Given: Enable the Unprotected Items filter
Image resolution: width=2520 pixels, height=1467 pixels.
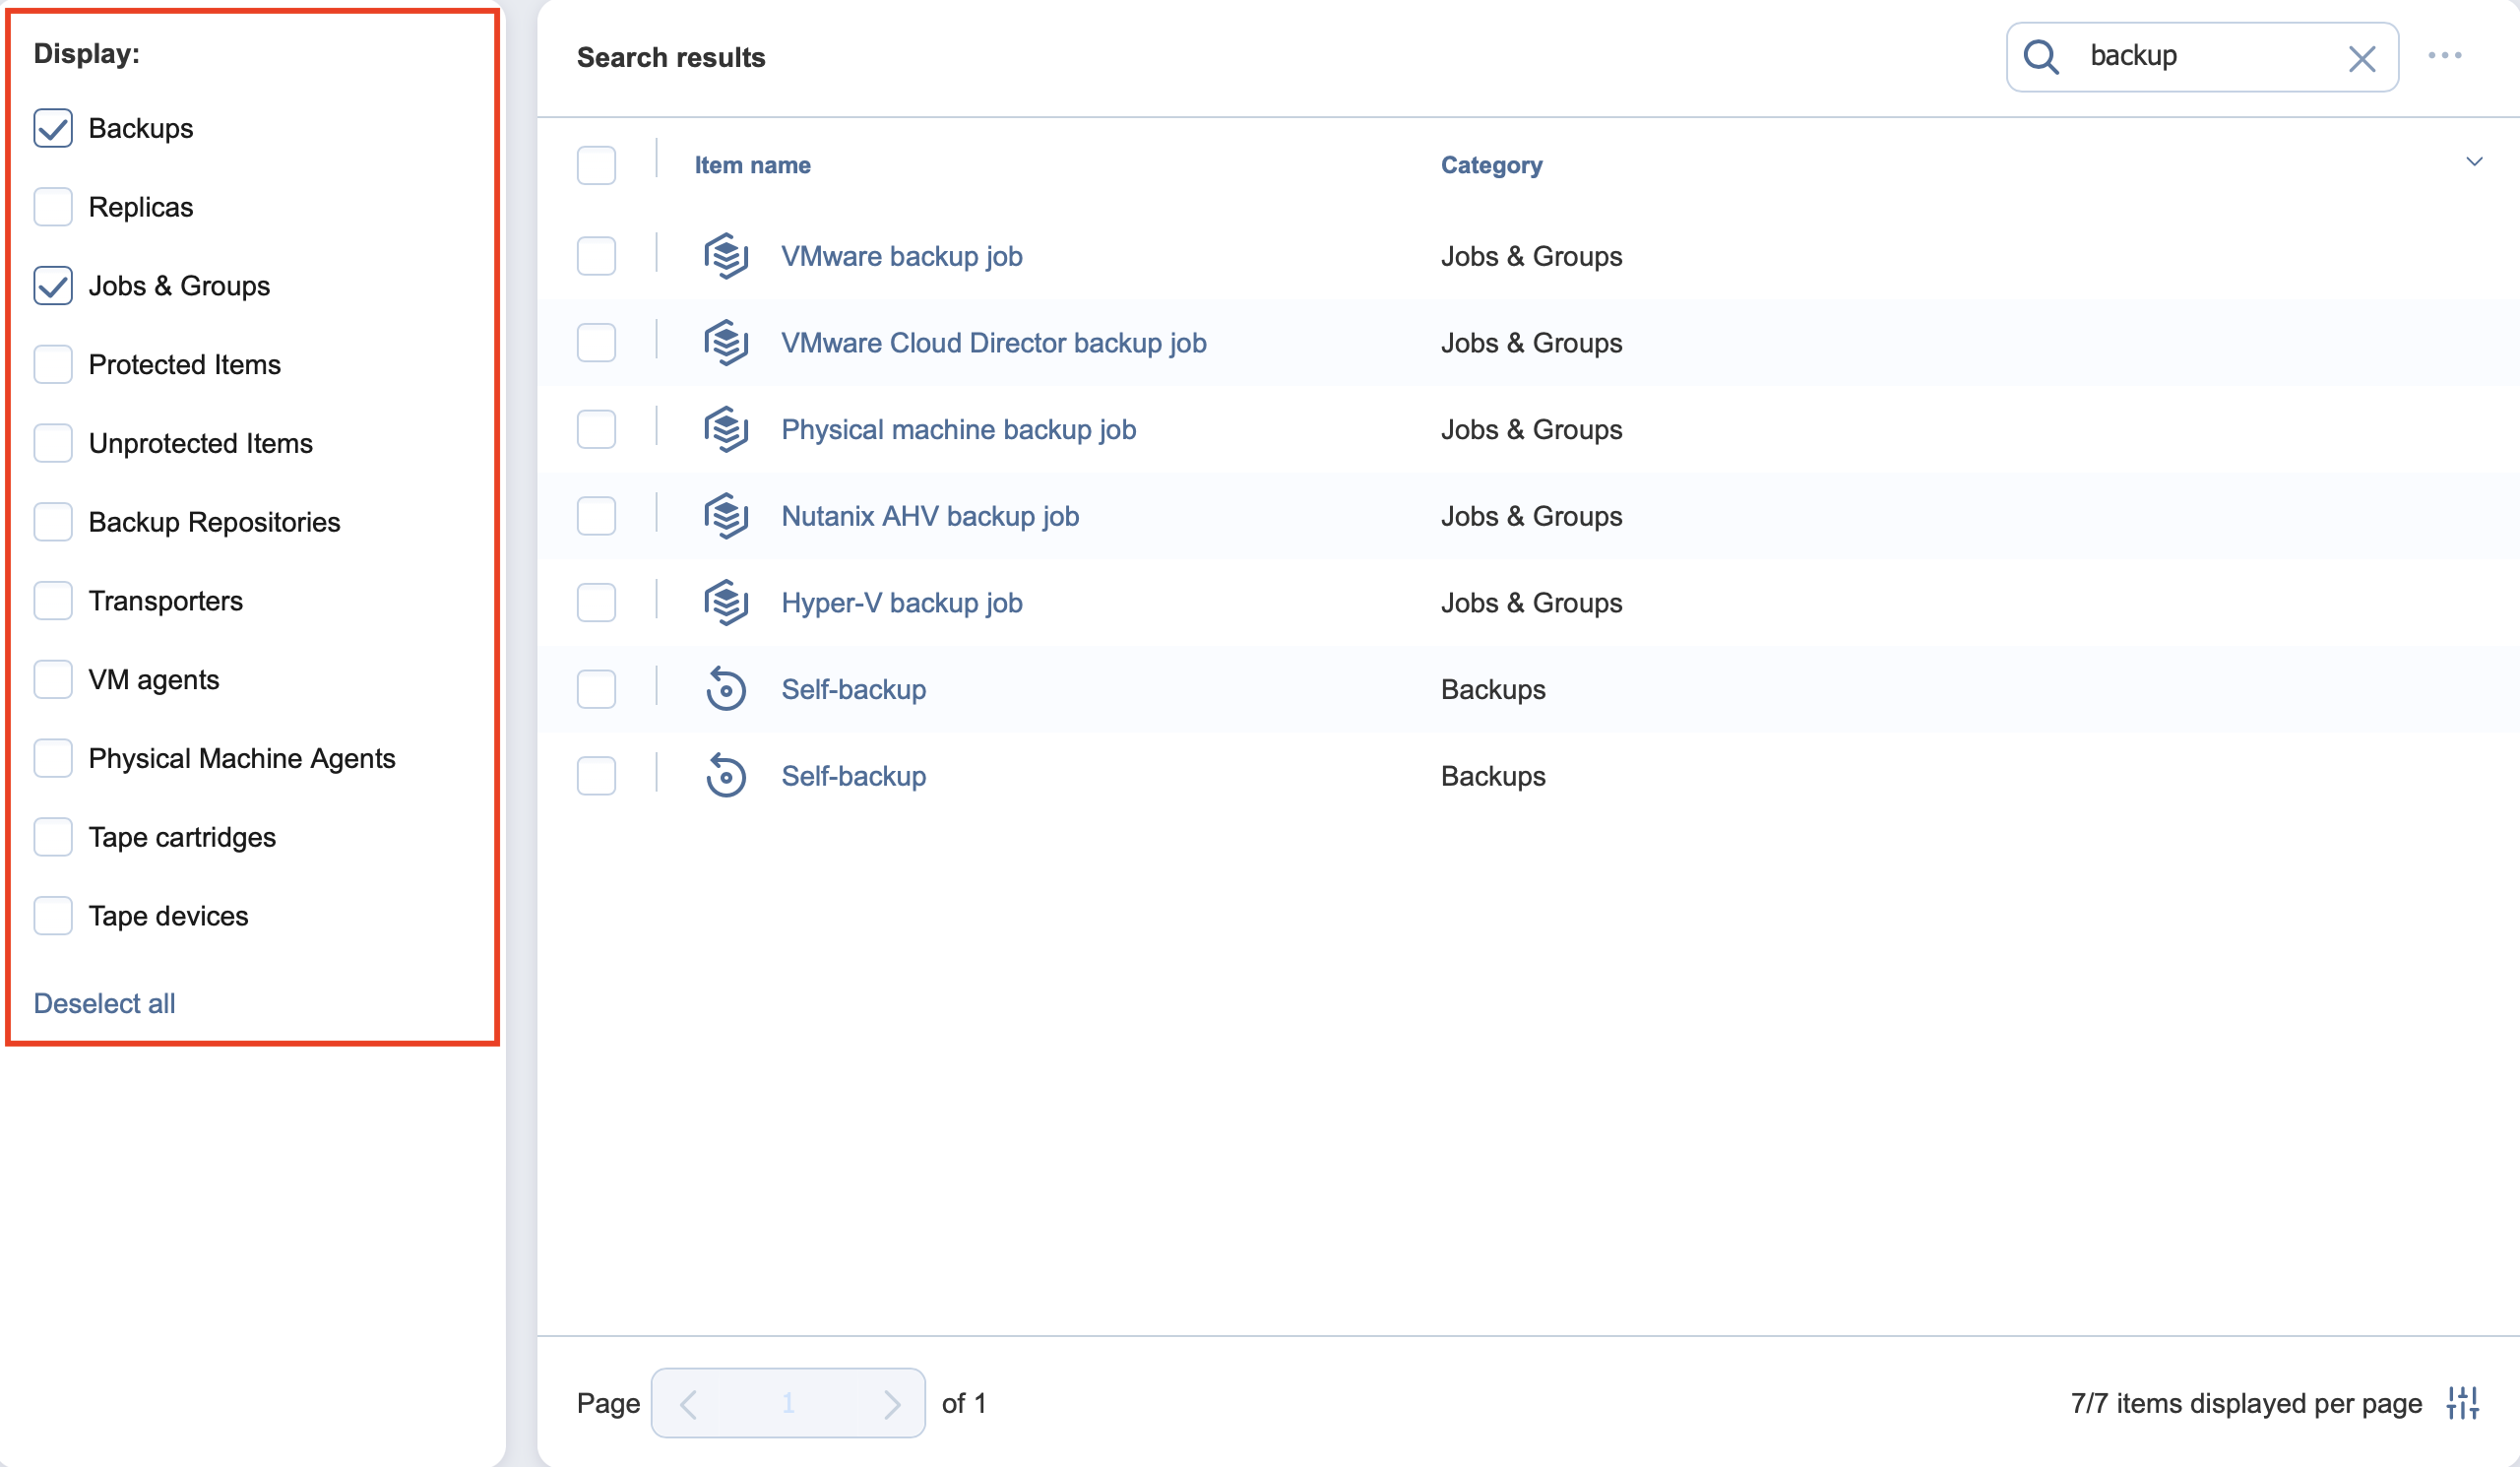Looking at the screenshot, I should 53,443.
